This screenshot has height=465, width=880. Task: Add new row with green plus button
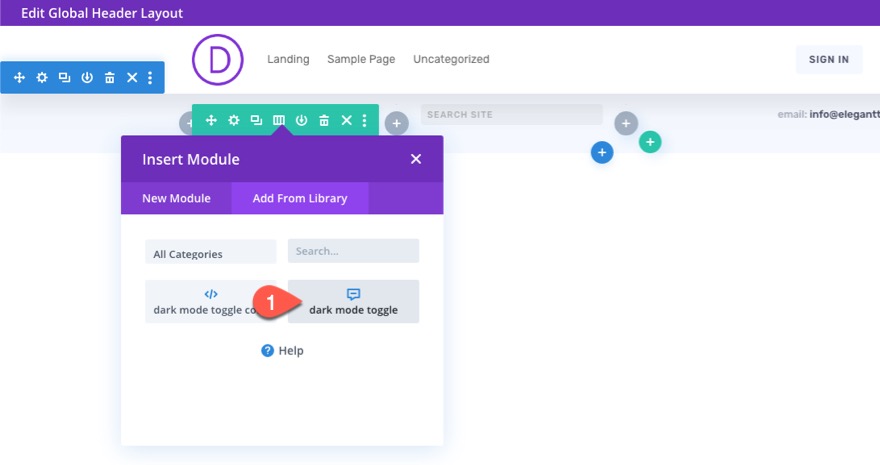coord(650,142)
